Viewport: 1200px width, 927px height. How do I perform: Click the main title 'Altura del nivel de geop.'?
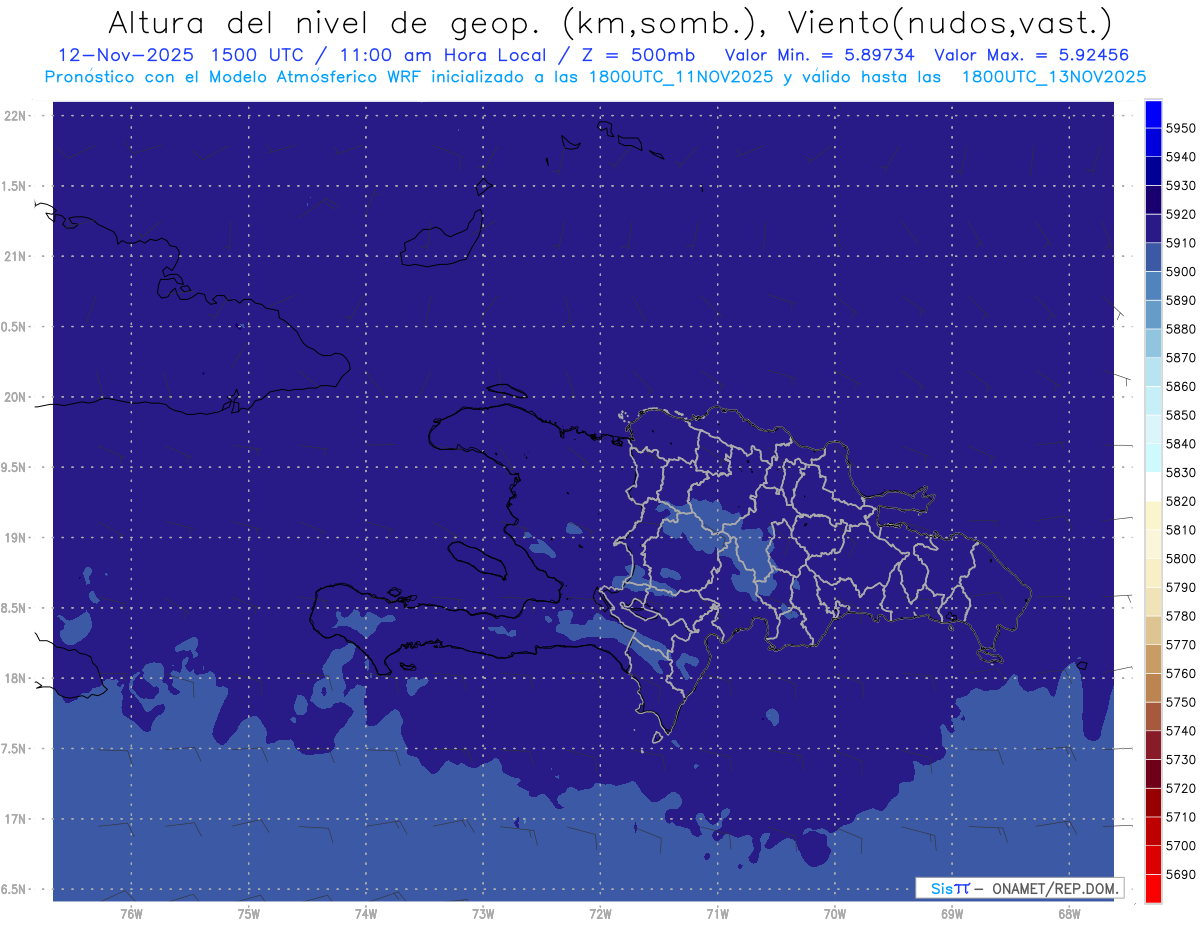[328, 21]
